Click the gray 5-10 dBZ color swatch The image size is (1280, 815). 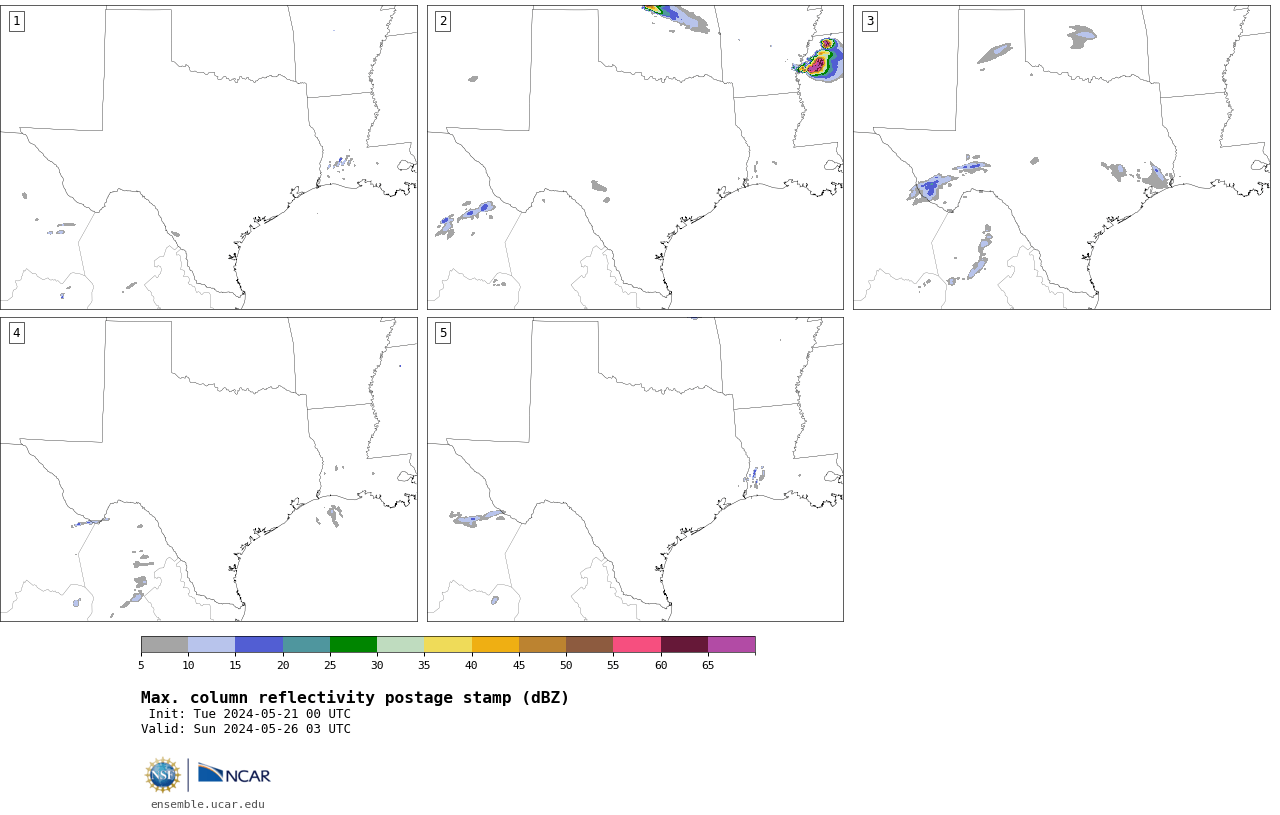click(x=164, y=645)
